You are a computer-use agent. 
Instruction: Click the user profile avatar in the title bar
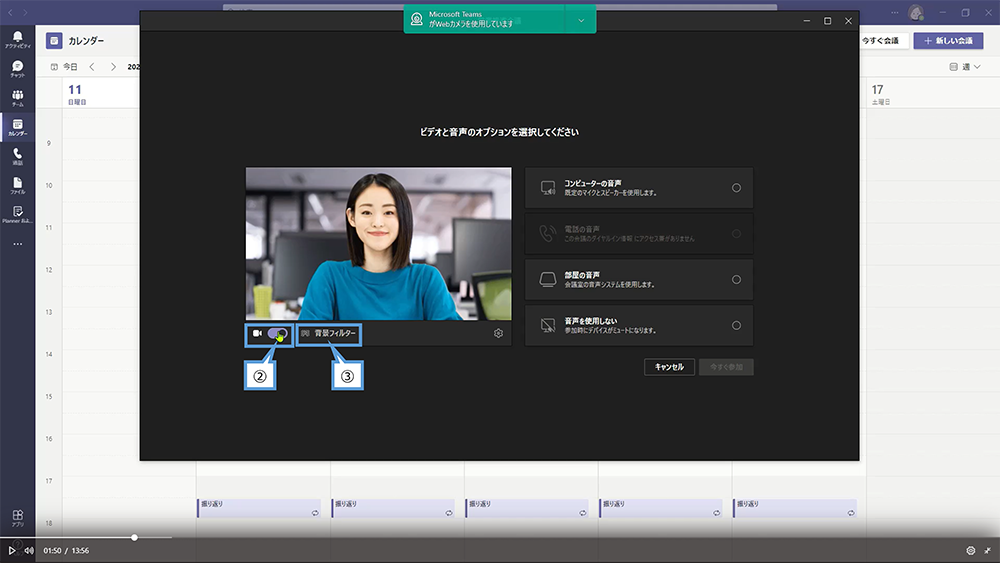coord(916,13)
